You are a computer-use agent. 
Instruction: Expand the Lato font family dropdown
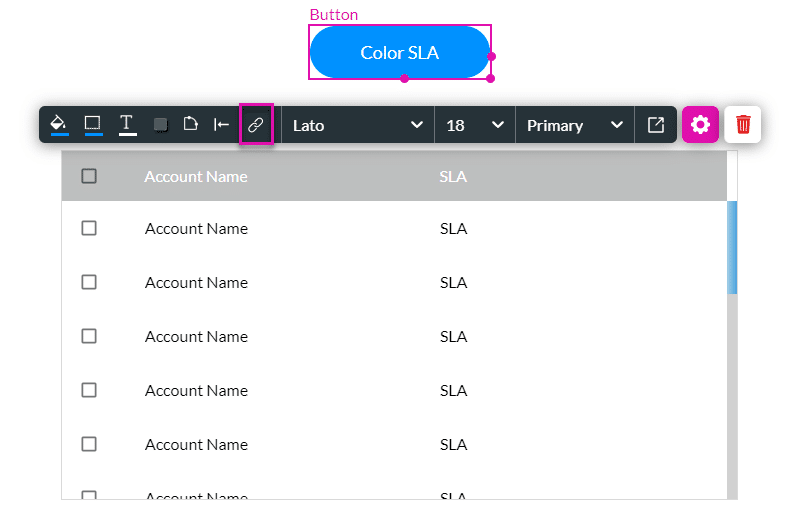coord(357,125)
